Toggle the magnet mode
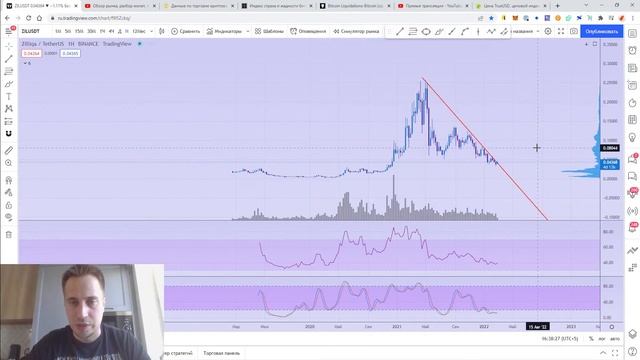The width and height of the screenshot is (640, 360). coord(9,133)
